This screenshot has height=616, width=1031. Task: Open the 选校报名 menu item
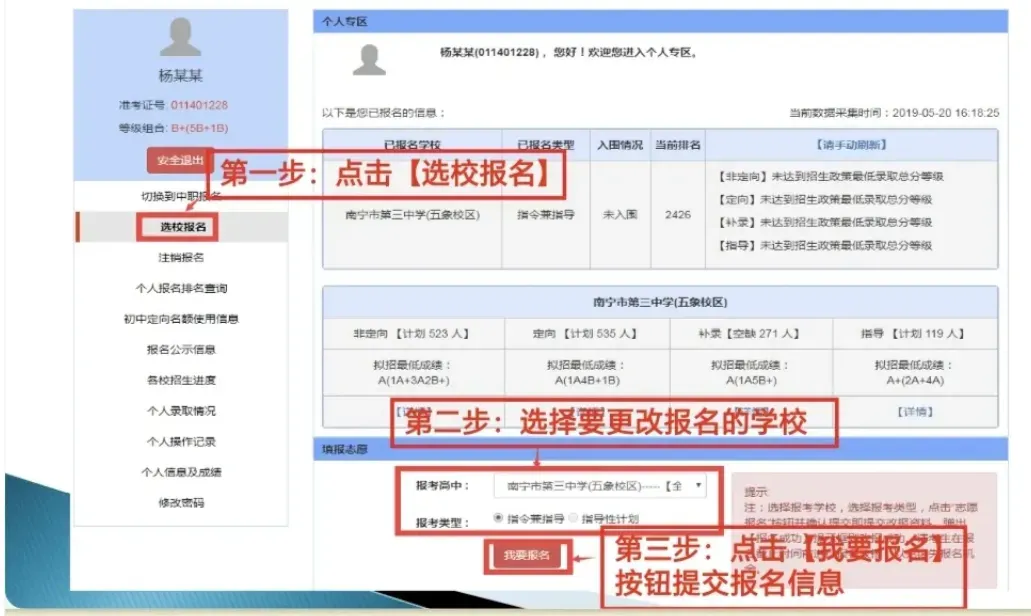(183, 227)
